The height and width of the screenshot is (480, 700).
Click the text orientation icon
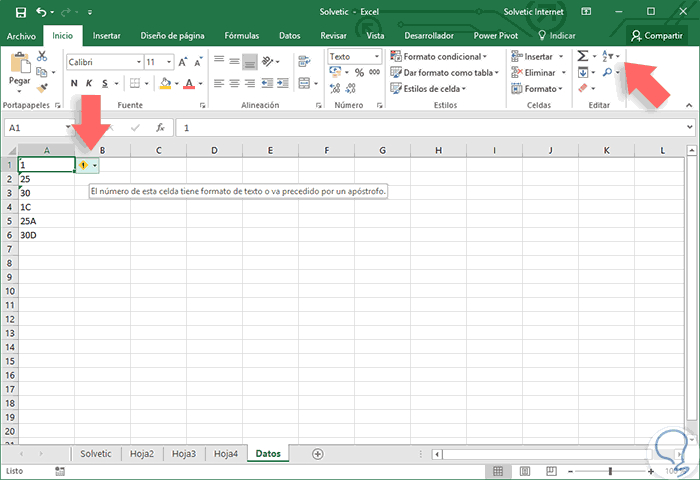[x=267, y=61]
